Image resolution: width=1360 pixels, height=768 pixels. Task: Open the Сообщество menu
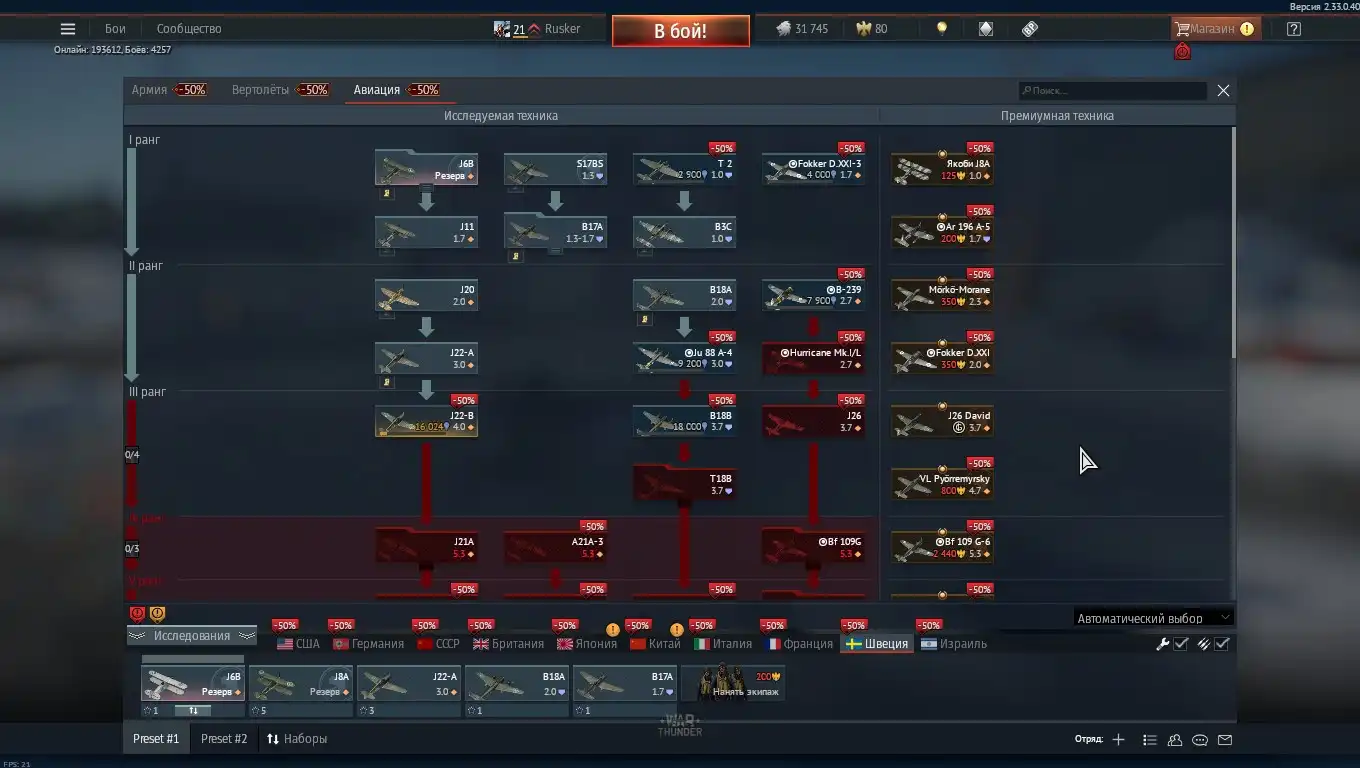pos(189,29)
